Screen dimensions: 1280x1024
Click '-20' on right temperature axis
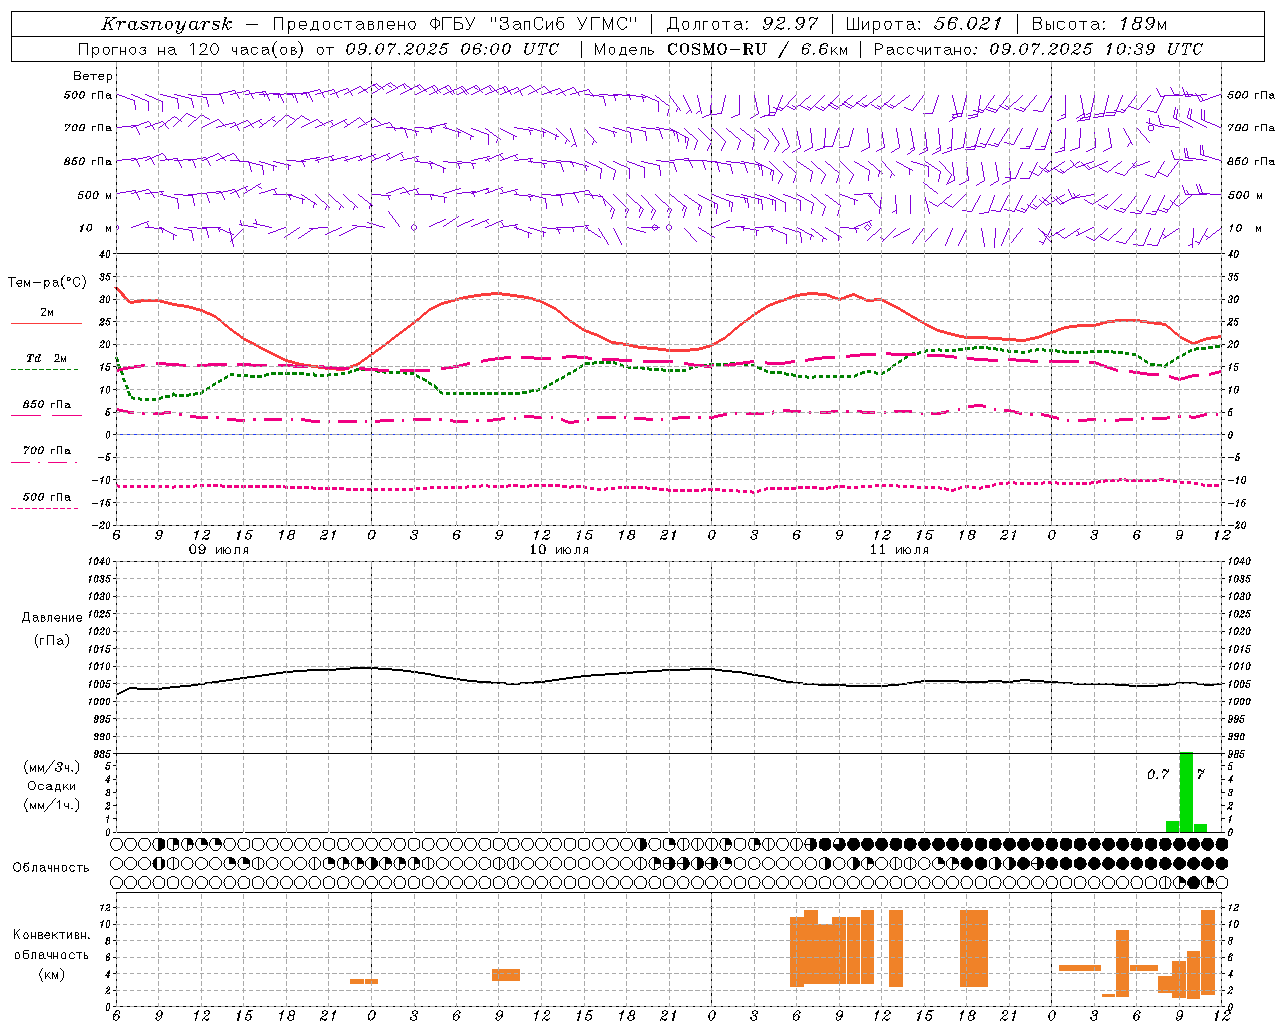point(1235,525)
